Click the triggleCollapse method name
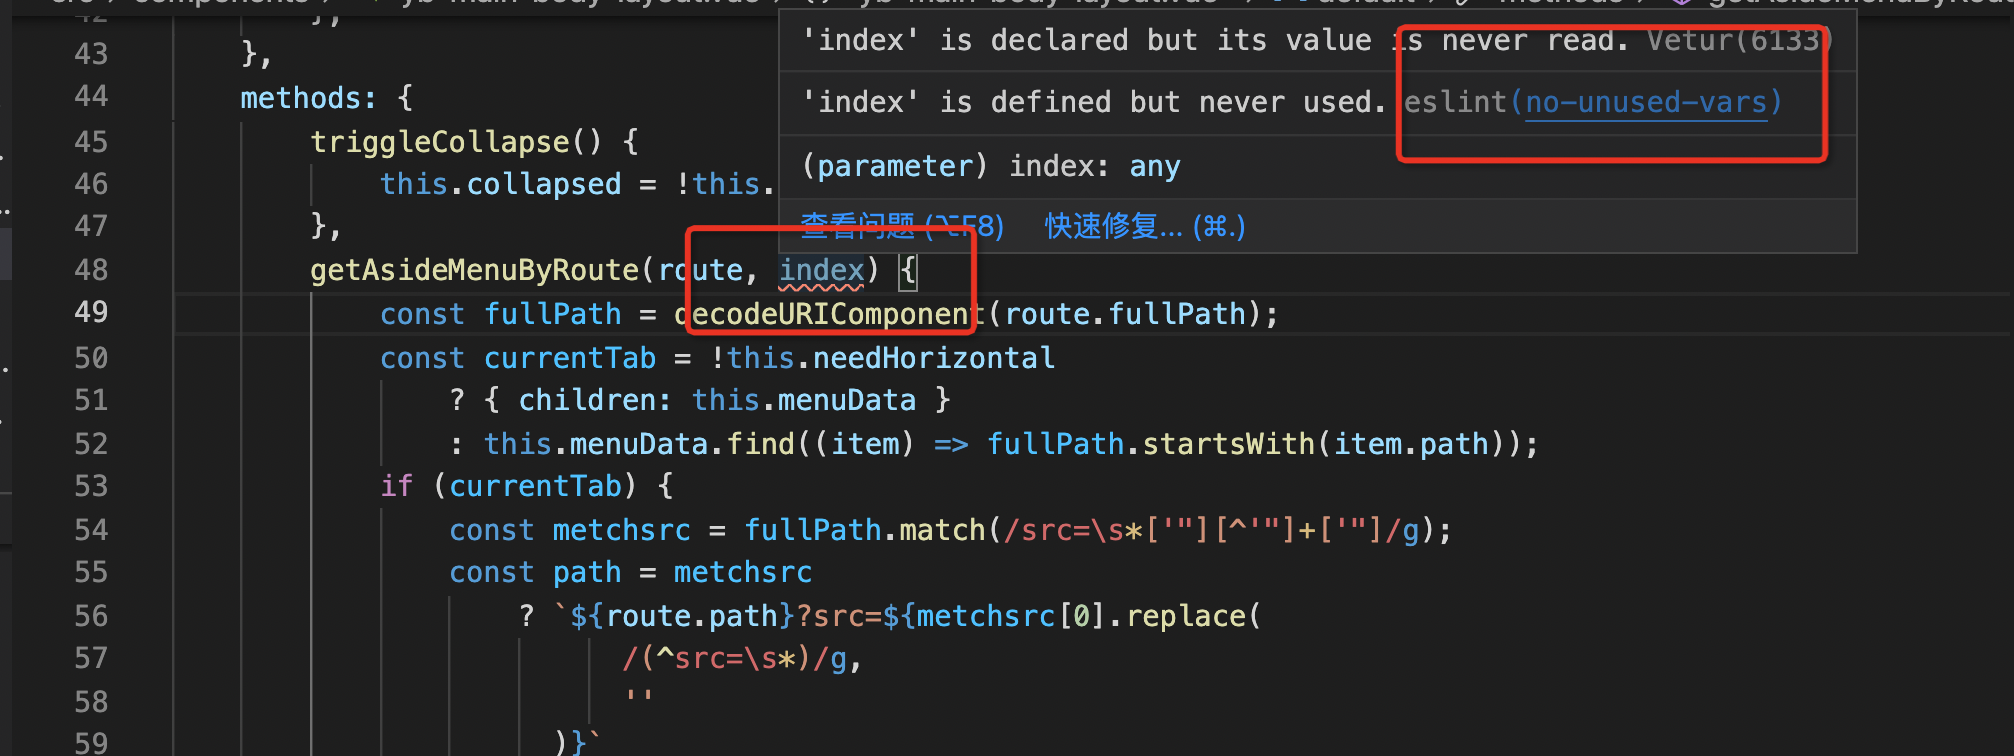This screenshot has width=2014, height=756. coord(440,141)
